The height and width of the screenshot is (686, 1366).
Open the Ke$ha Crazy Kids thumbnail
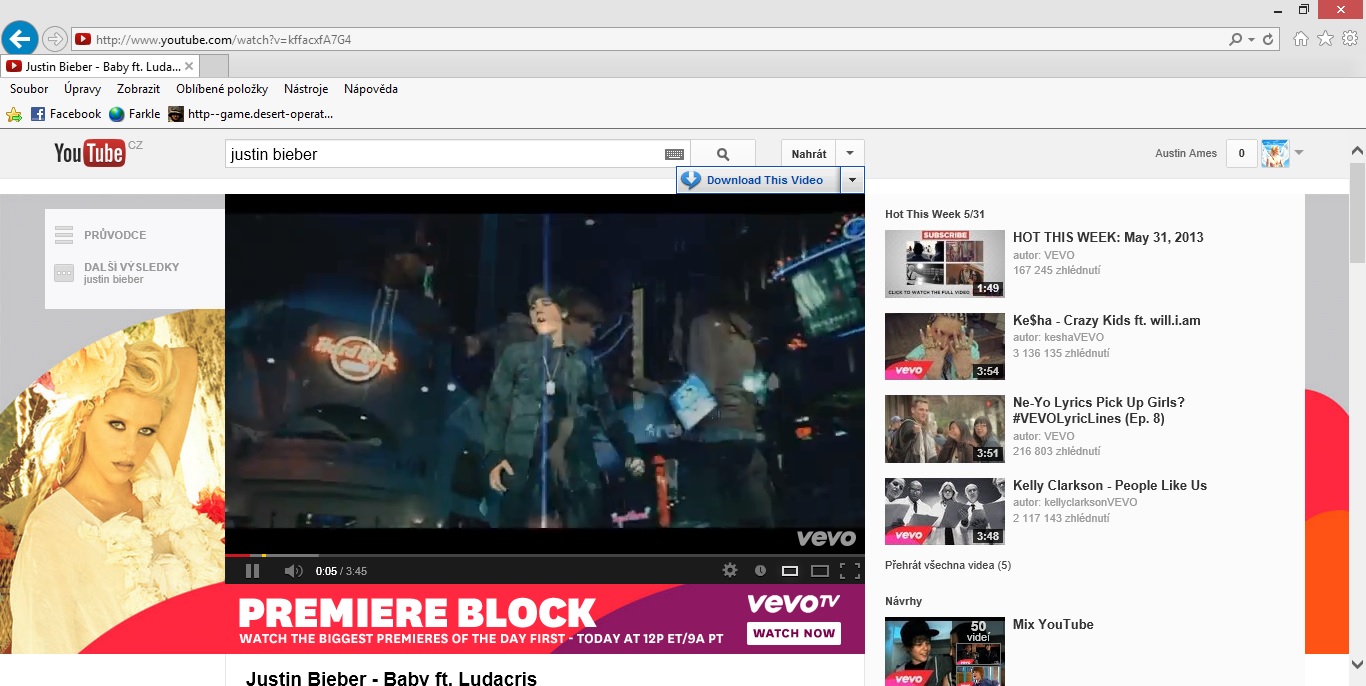[945, 347]
